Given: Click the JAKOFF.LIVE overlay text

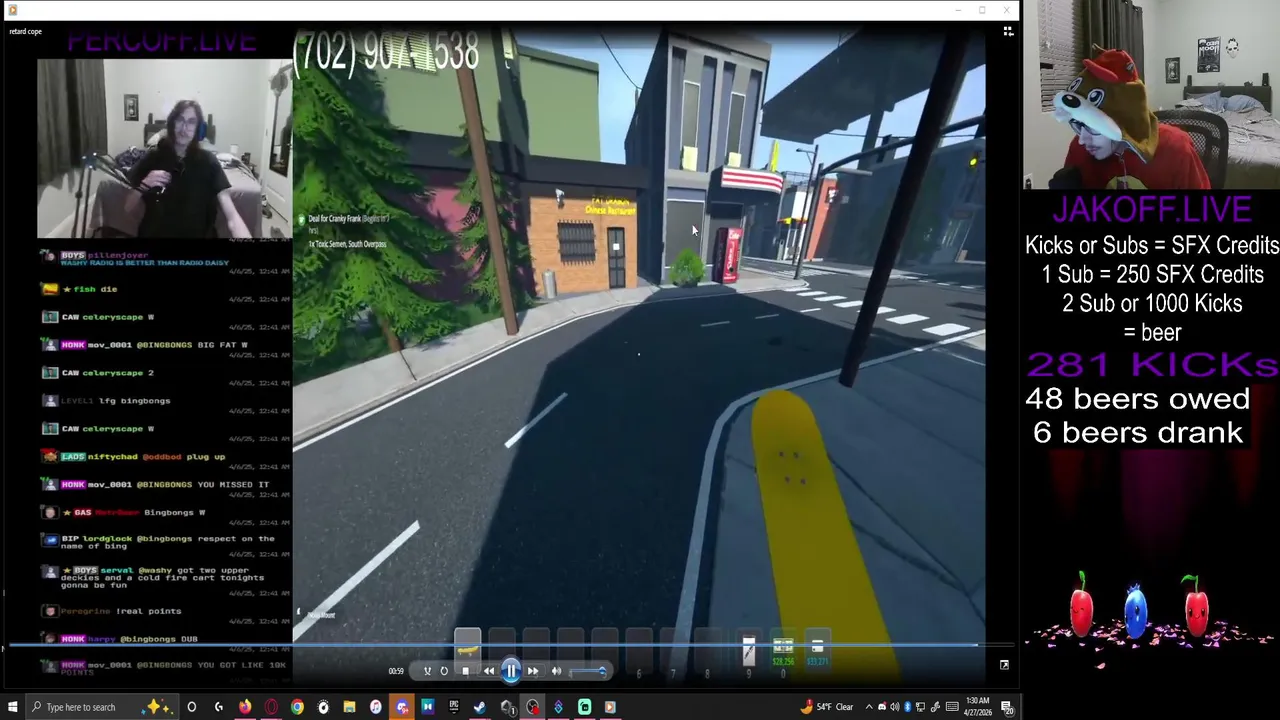Looking at the screenshot, I should click(1152, 210).
